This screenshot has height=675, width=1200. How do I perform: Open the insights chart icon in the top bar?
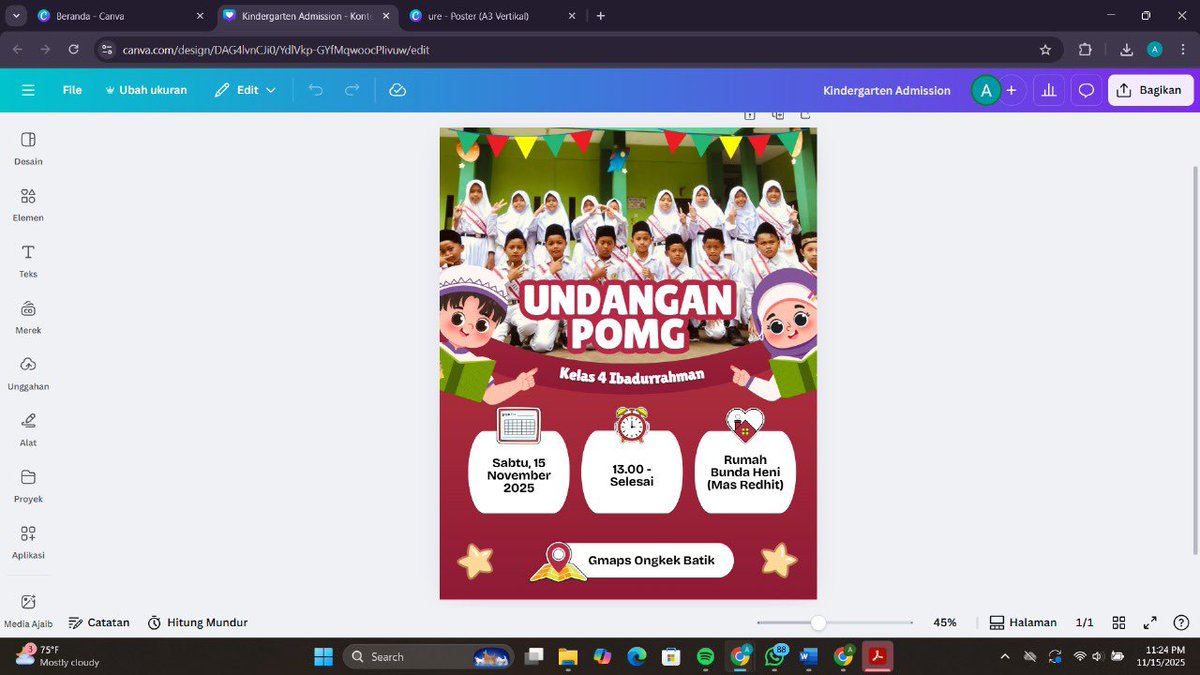pos(1048,90)
